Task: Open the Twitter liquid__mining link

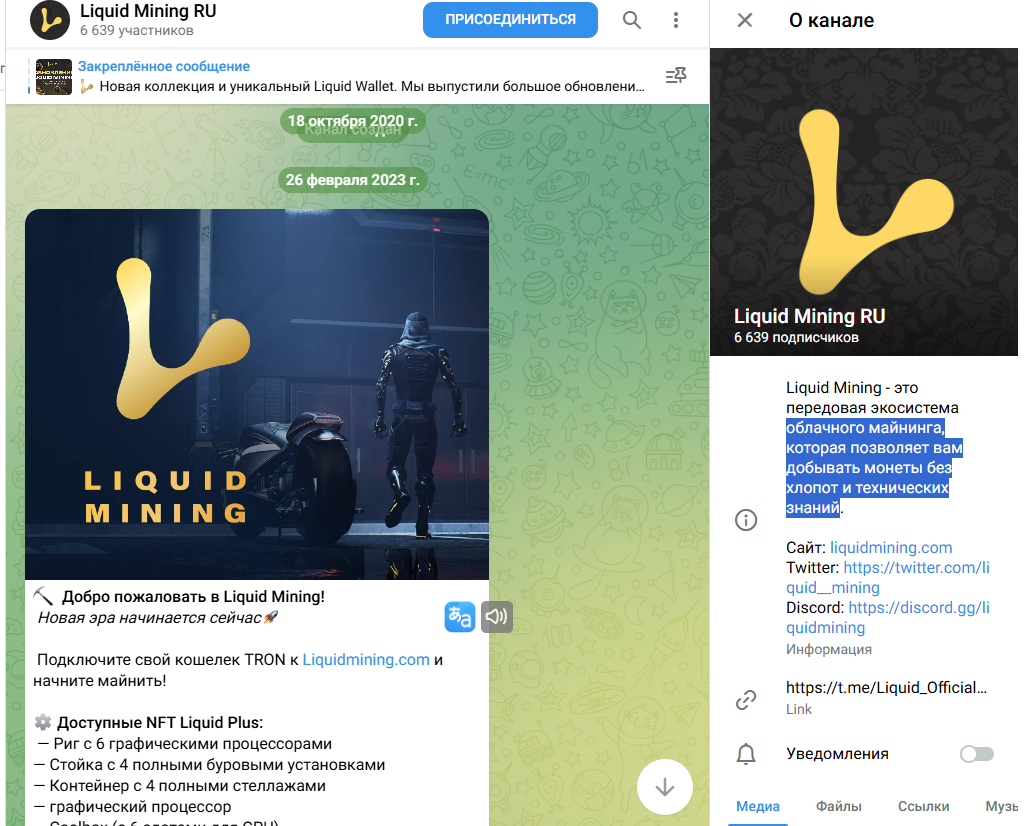Action: [888, 577]
